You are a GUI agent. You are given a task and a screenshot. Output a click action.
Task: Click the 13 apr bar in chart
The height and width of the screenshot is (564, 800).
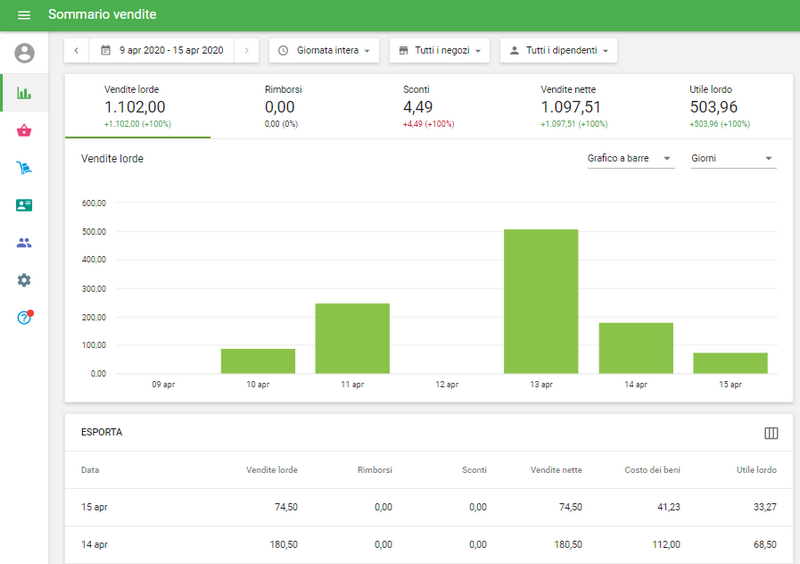pyautogui.click(x=541, y=301)
